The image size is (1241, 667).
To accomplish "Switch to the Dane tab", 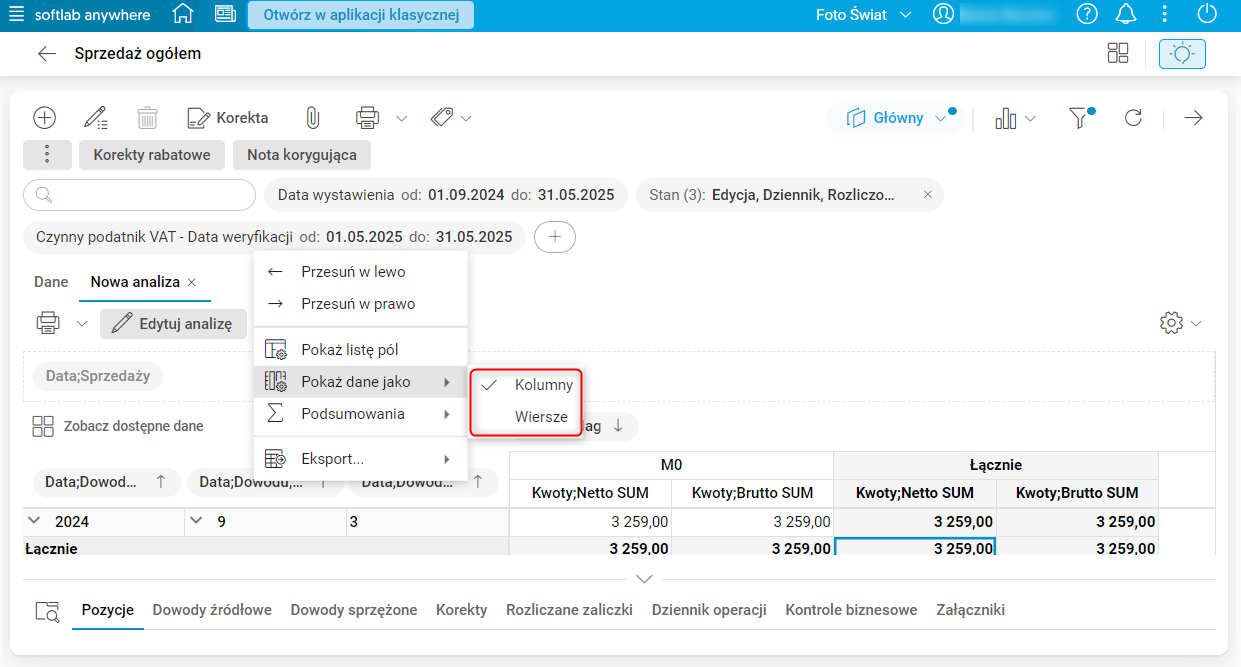I will [51, 282].
